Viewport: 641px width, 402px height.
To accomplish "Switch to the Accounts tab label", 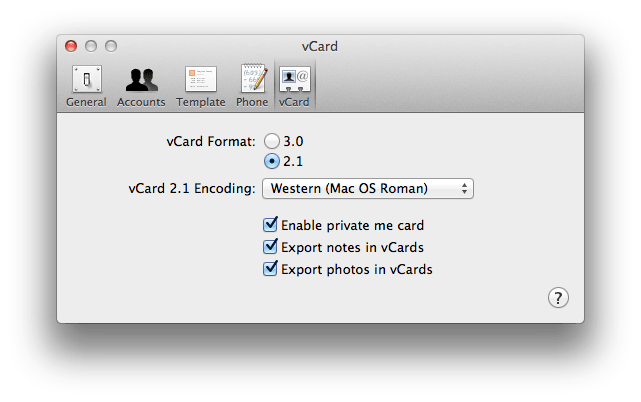I will [141, 102].
